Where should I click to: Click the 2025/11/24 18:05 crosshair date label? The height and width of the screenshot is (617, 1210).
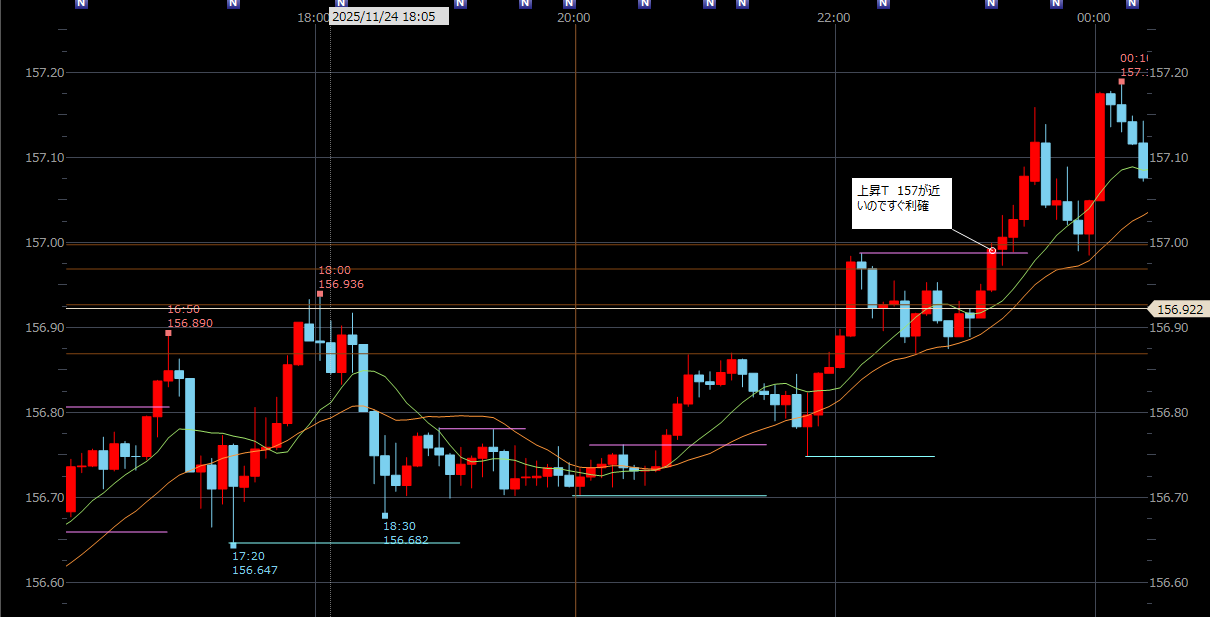(x=389, y=17)
